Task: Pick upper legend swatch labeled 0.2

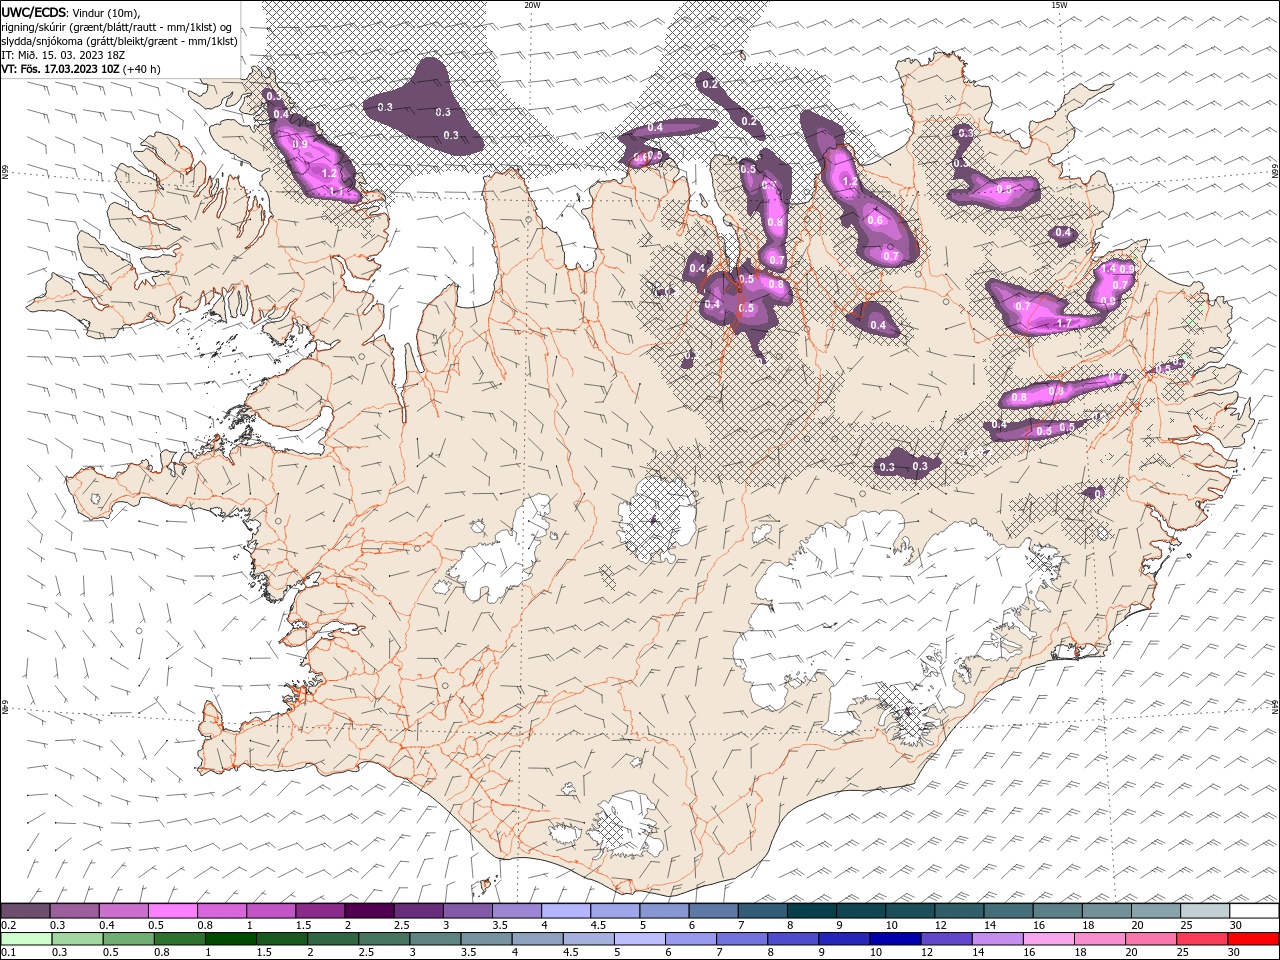Action: [25, 911]
